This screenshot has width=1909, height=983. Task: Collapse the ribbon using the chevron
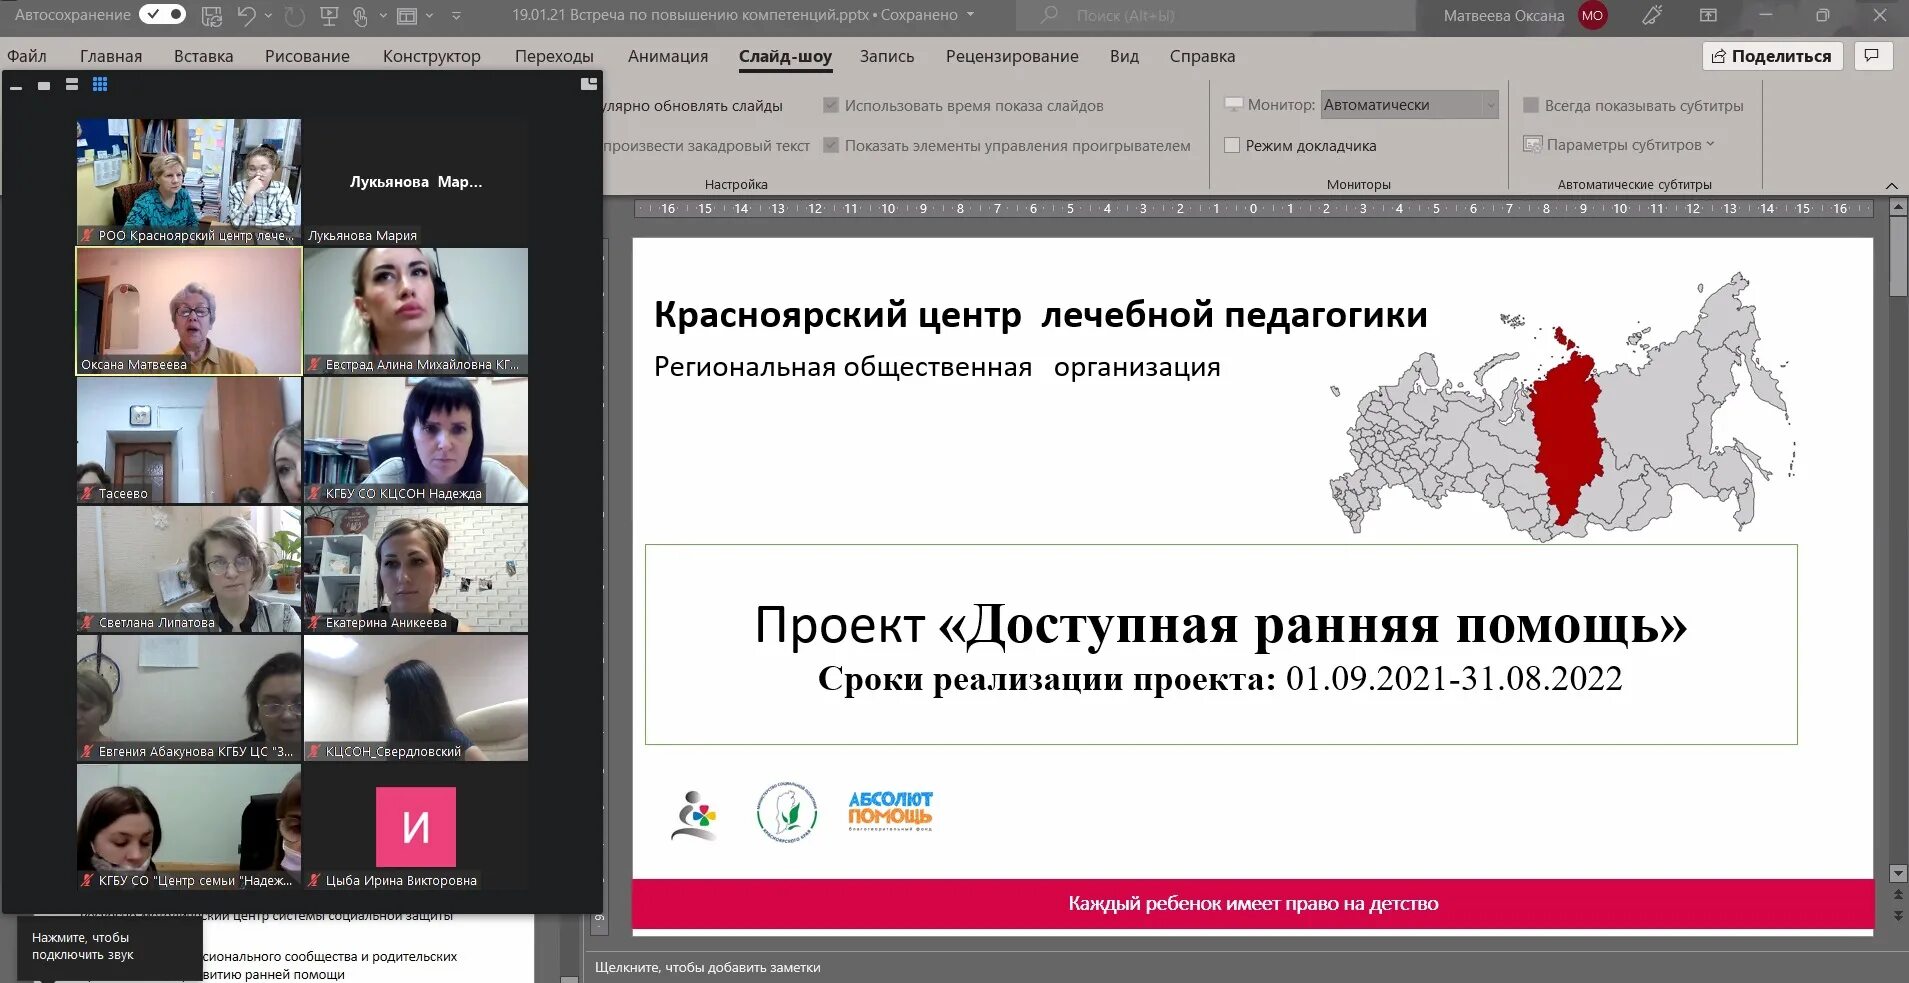[1893, 185]
